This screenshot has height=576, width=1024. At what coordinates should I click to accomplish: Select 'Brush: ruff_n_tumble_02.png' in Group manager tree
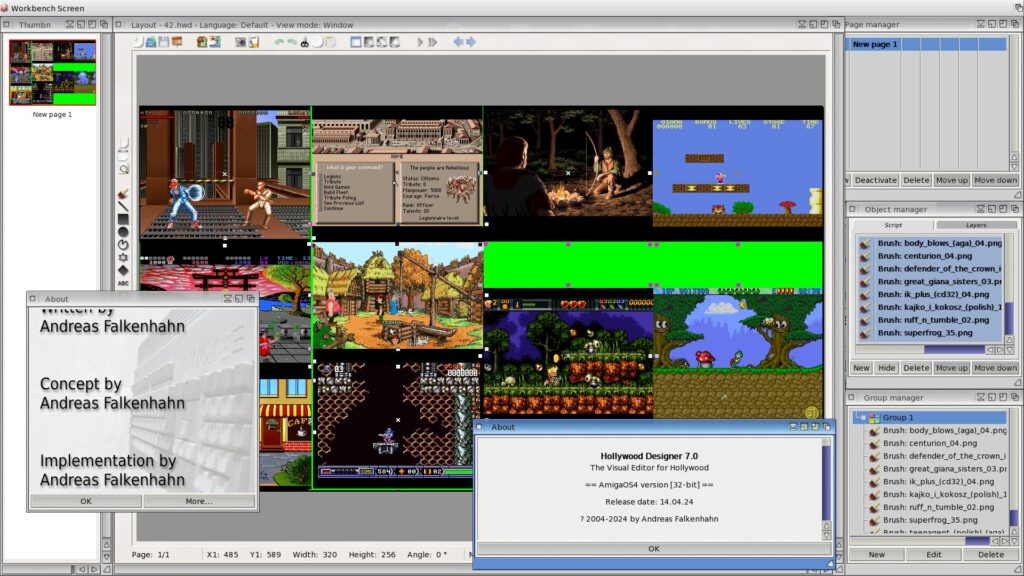938,507
